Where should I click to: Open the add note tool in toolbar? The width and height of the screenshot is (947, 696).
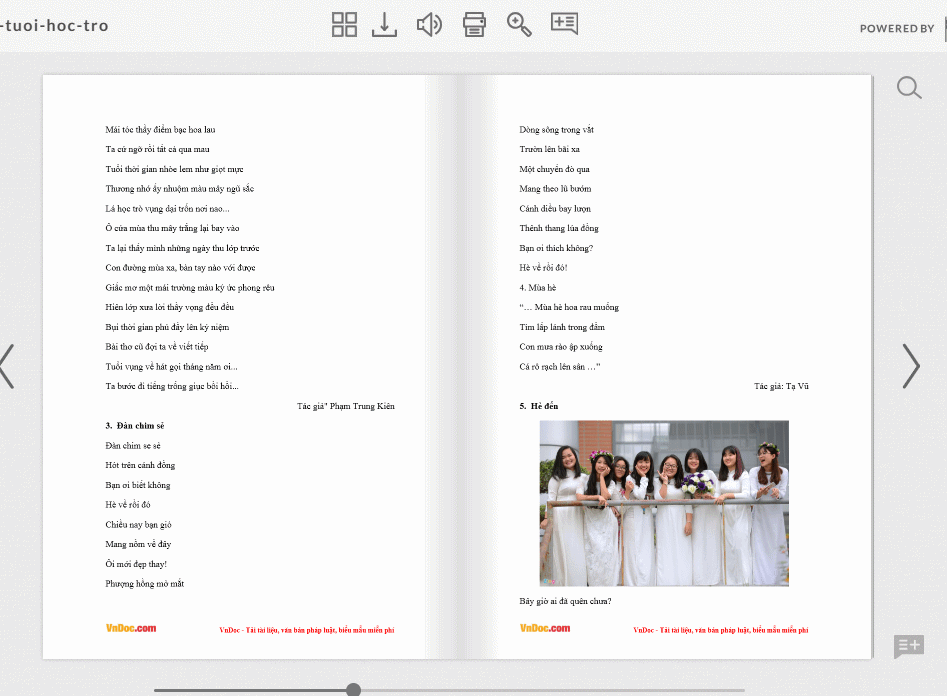pyautogui.click(x=565, y=24)
